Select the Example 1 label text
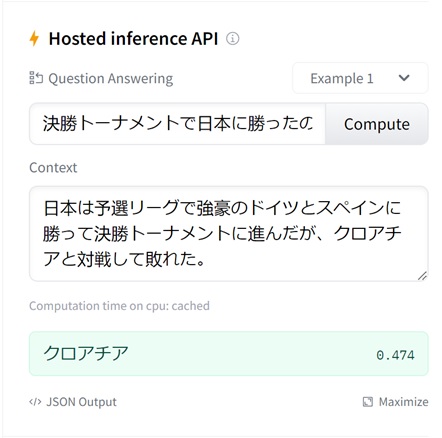This screenshot has height=438, width=442. pos(342,78)
